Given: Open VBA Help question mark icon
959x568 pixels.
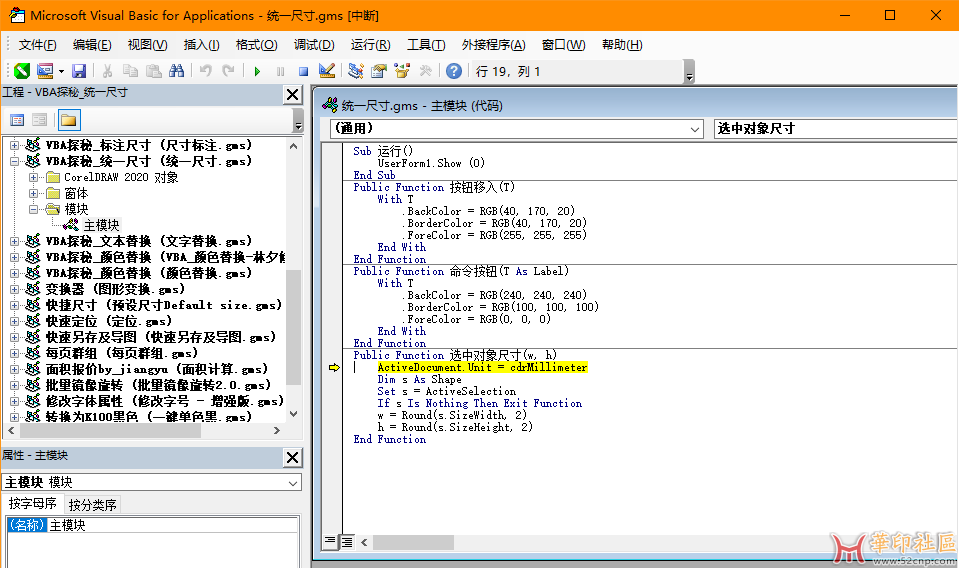Looking at the screenshot, I should click(x=454, y=71).
